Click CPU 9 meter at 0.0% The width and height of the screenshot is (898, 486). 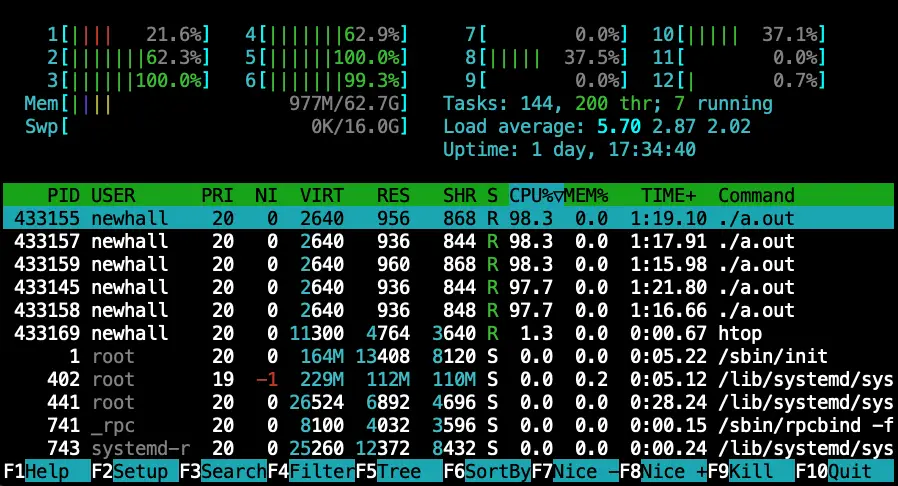(x=546, y=80)
